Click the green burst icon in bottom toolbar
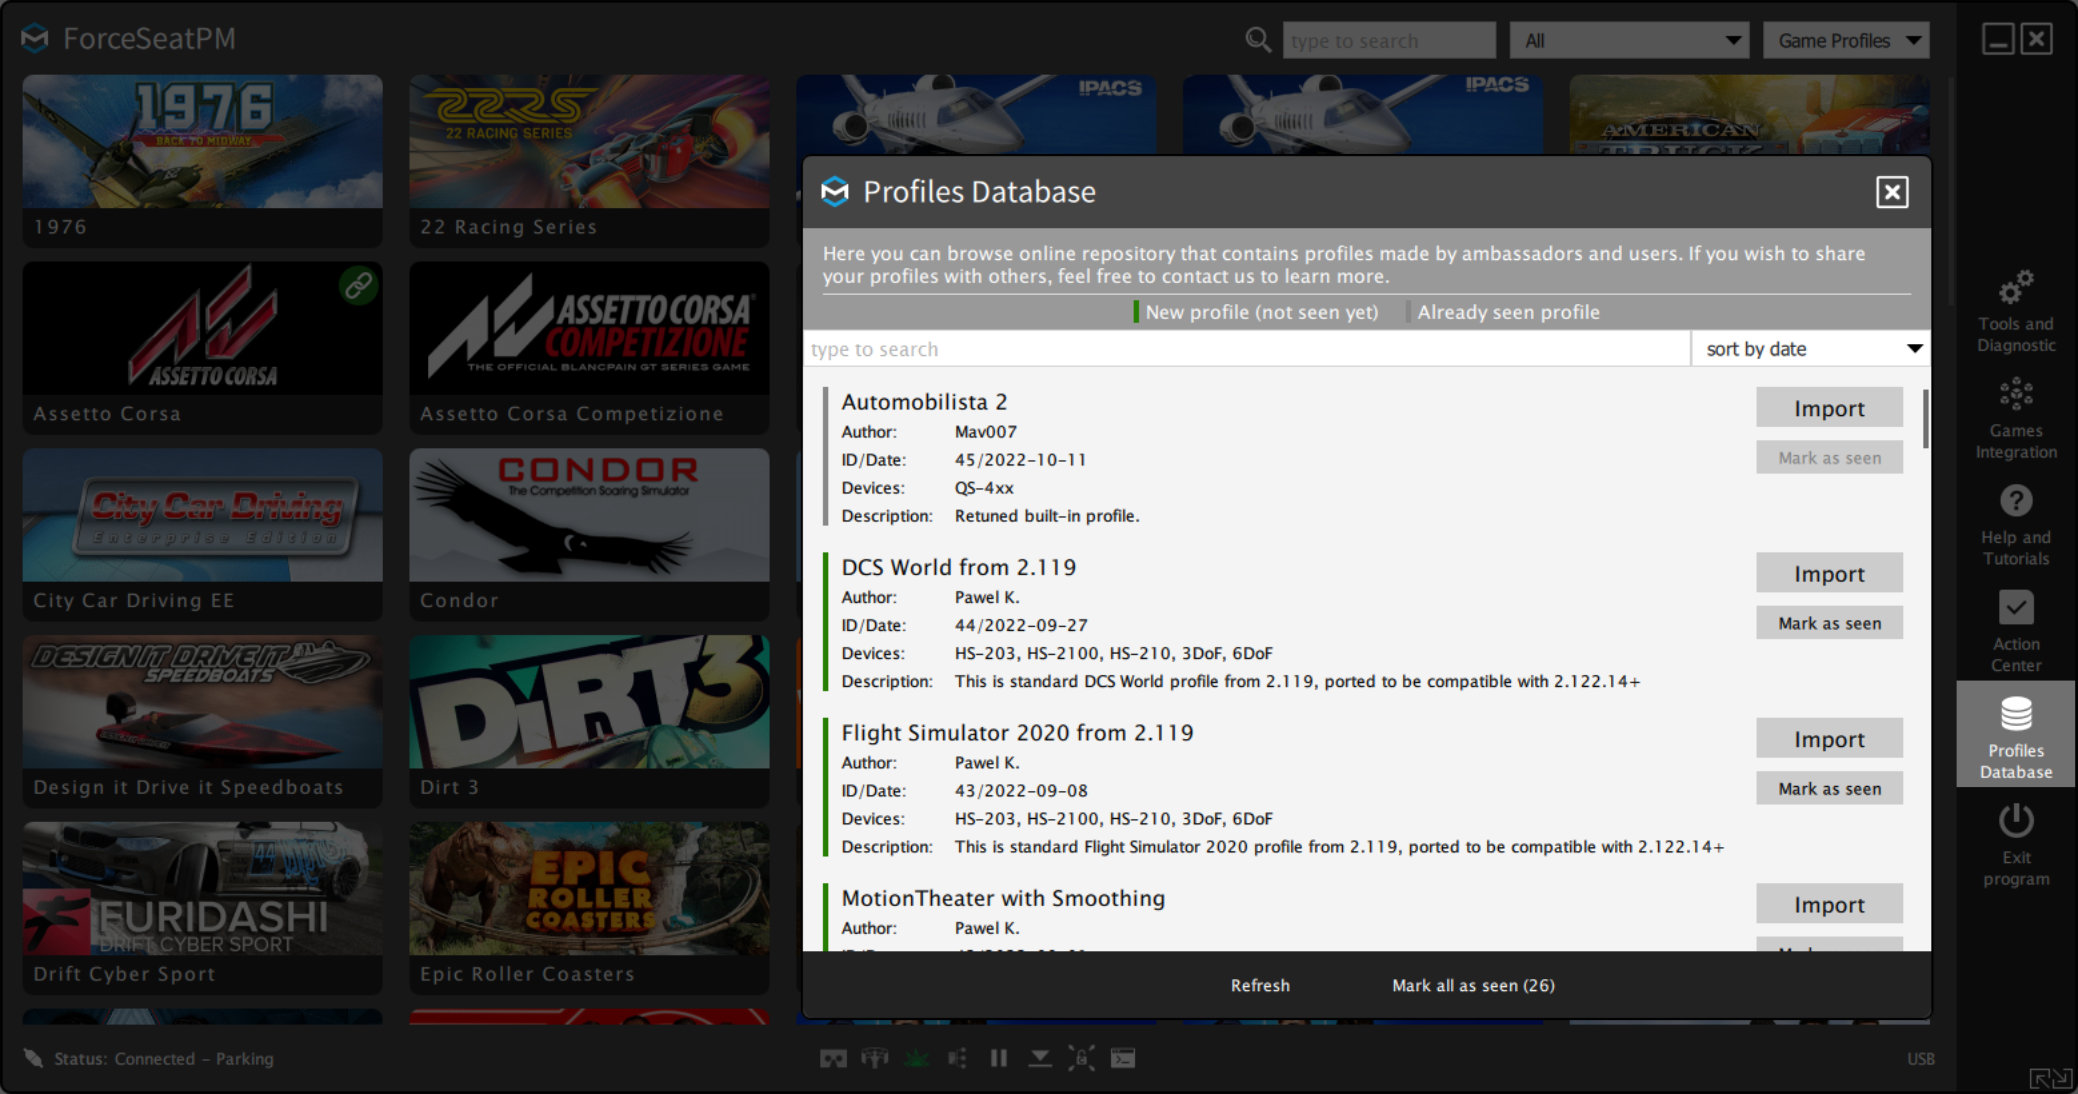This screenshot has width=2078, height=1094. click(916, 1058)
